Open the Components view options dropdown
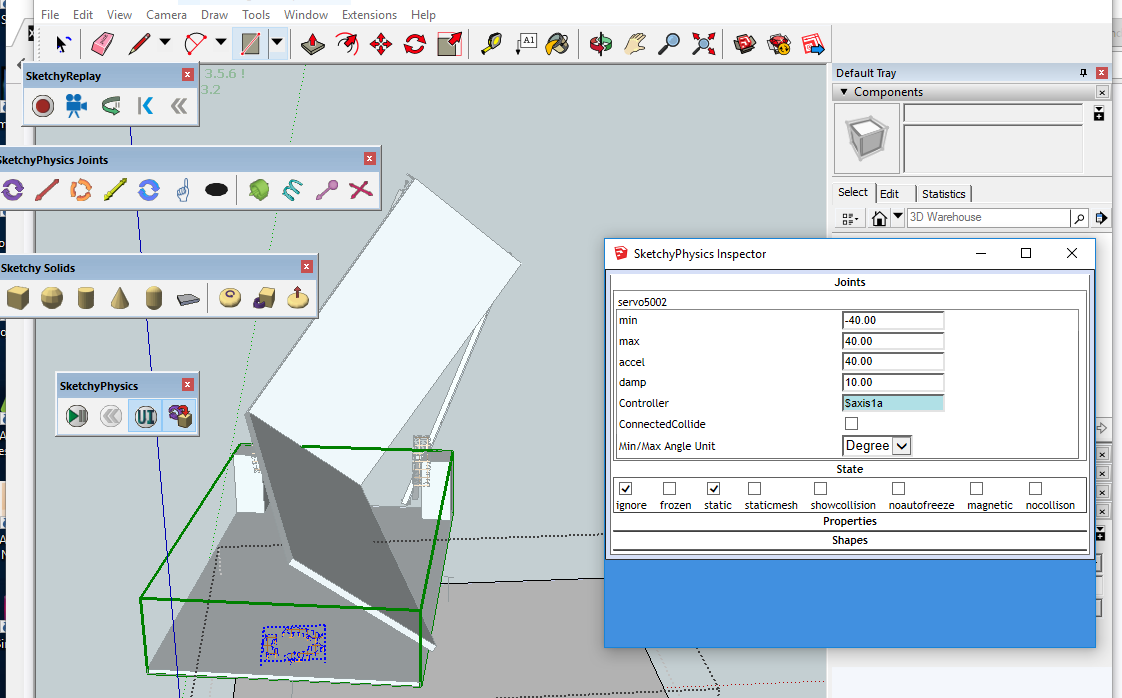The image size is (1122, 698). pyautogui.click(x=849, y=218)
